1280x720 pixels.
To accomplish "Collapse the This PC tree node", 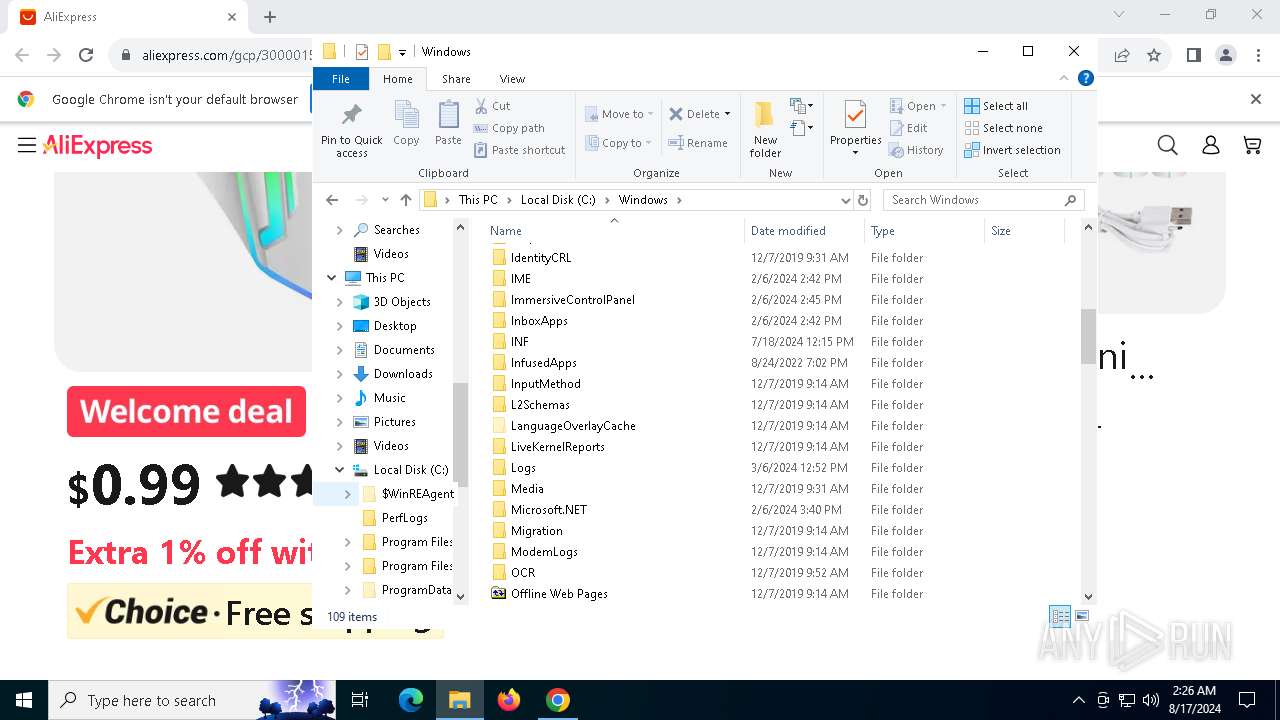I will [332, 278].
